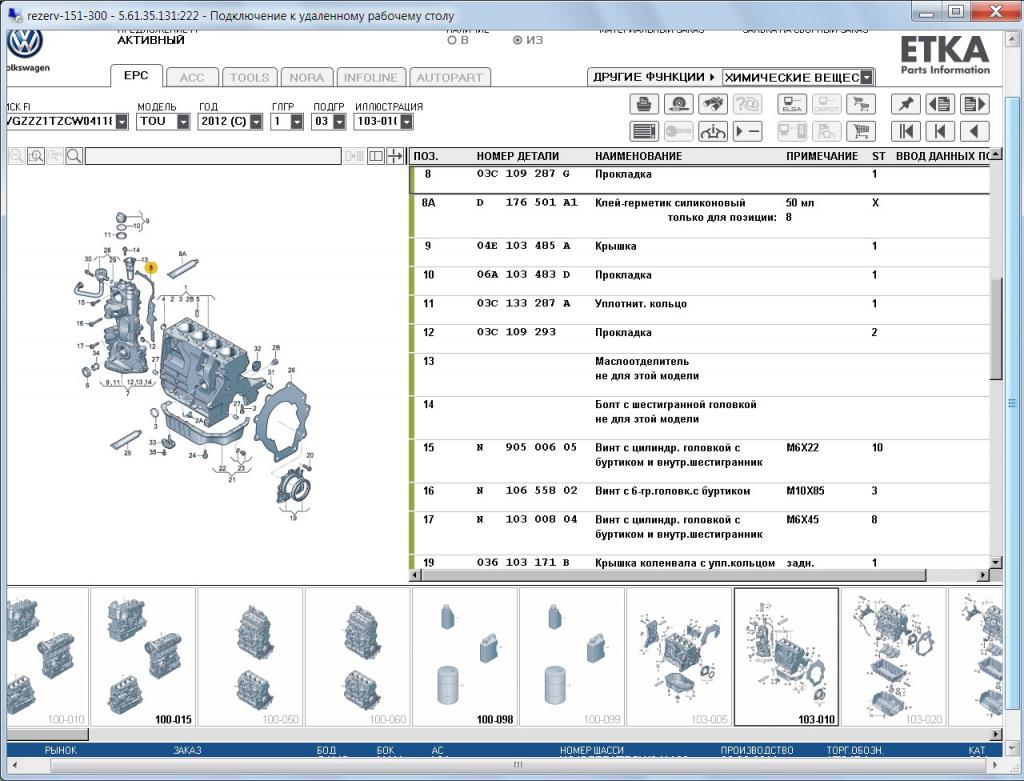
Task: Click the Volkswagen logo
Action: tap(25, 43)
